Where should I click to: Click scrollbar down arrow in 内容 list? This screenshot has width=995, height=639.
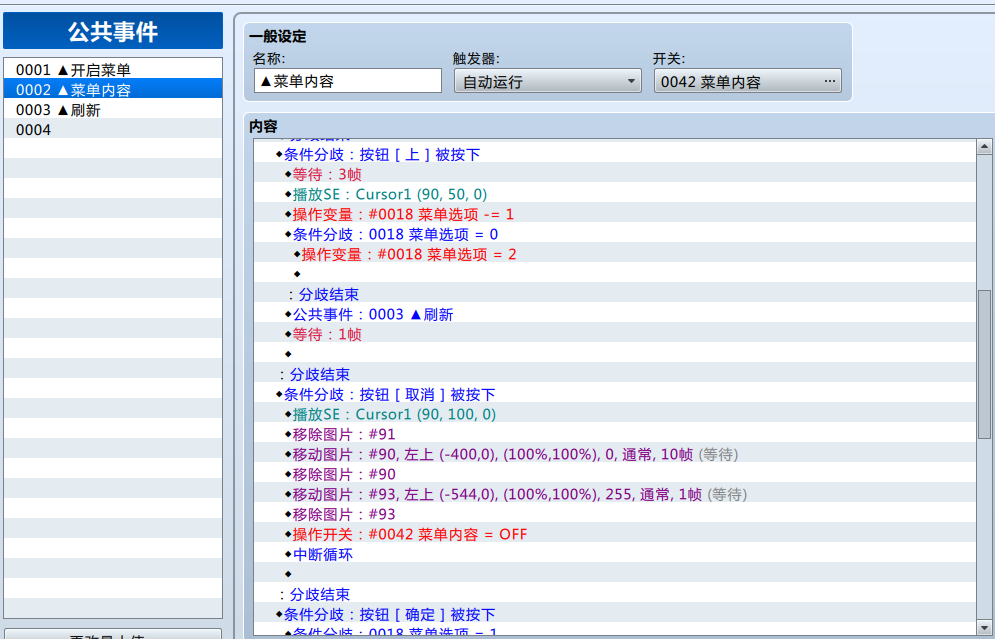(x=984, y=627)
